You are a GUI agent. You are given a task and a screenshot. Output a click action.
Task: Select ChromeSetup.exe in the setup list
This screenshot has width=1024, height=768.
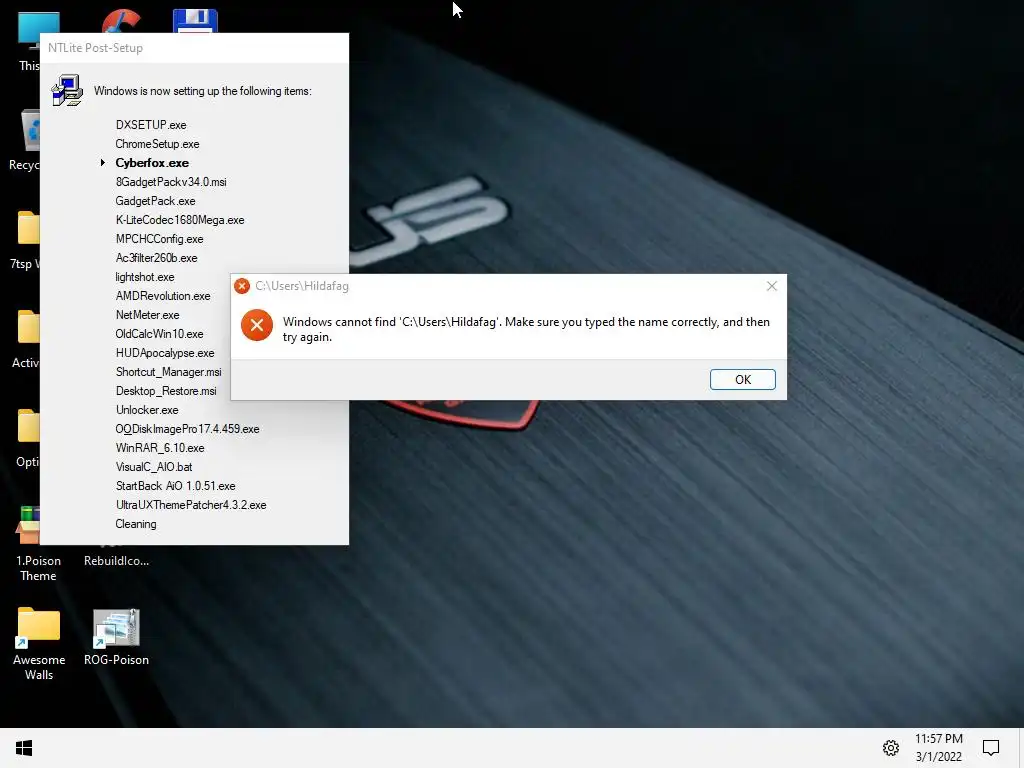(x=157, y=144)
